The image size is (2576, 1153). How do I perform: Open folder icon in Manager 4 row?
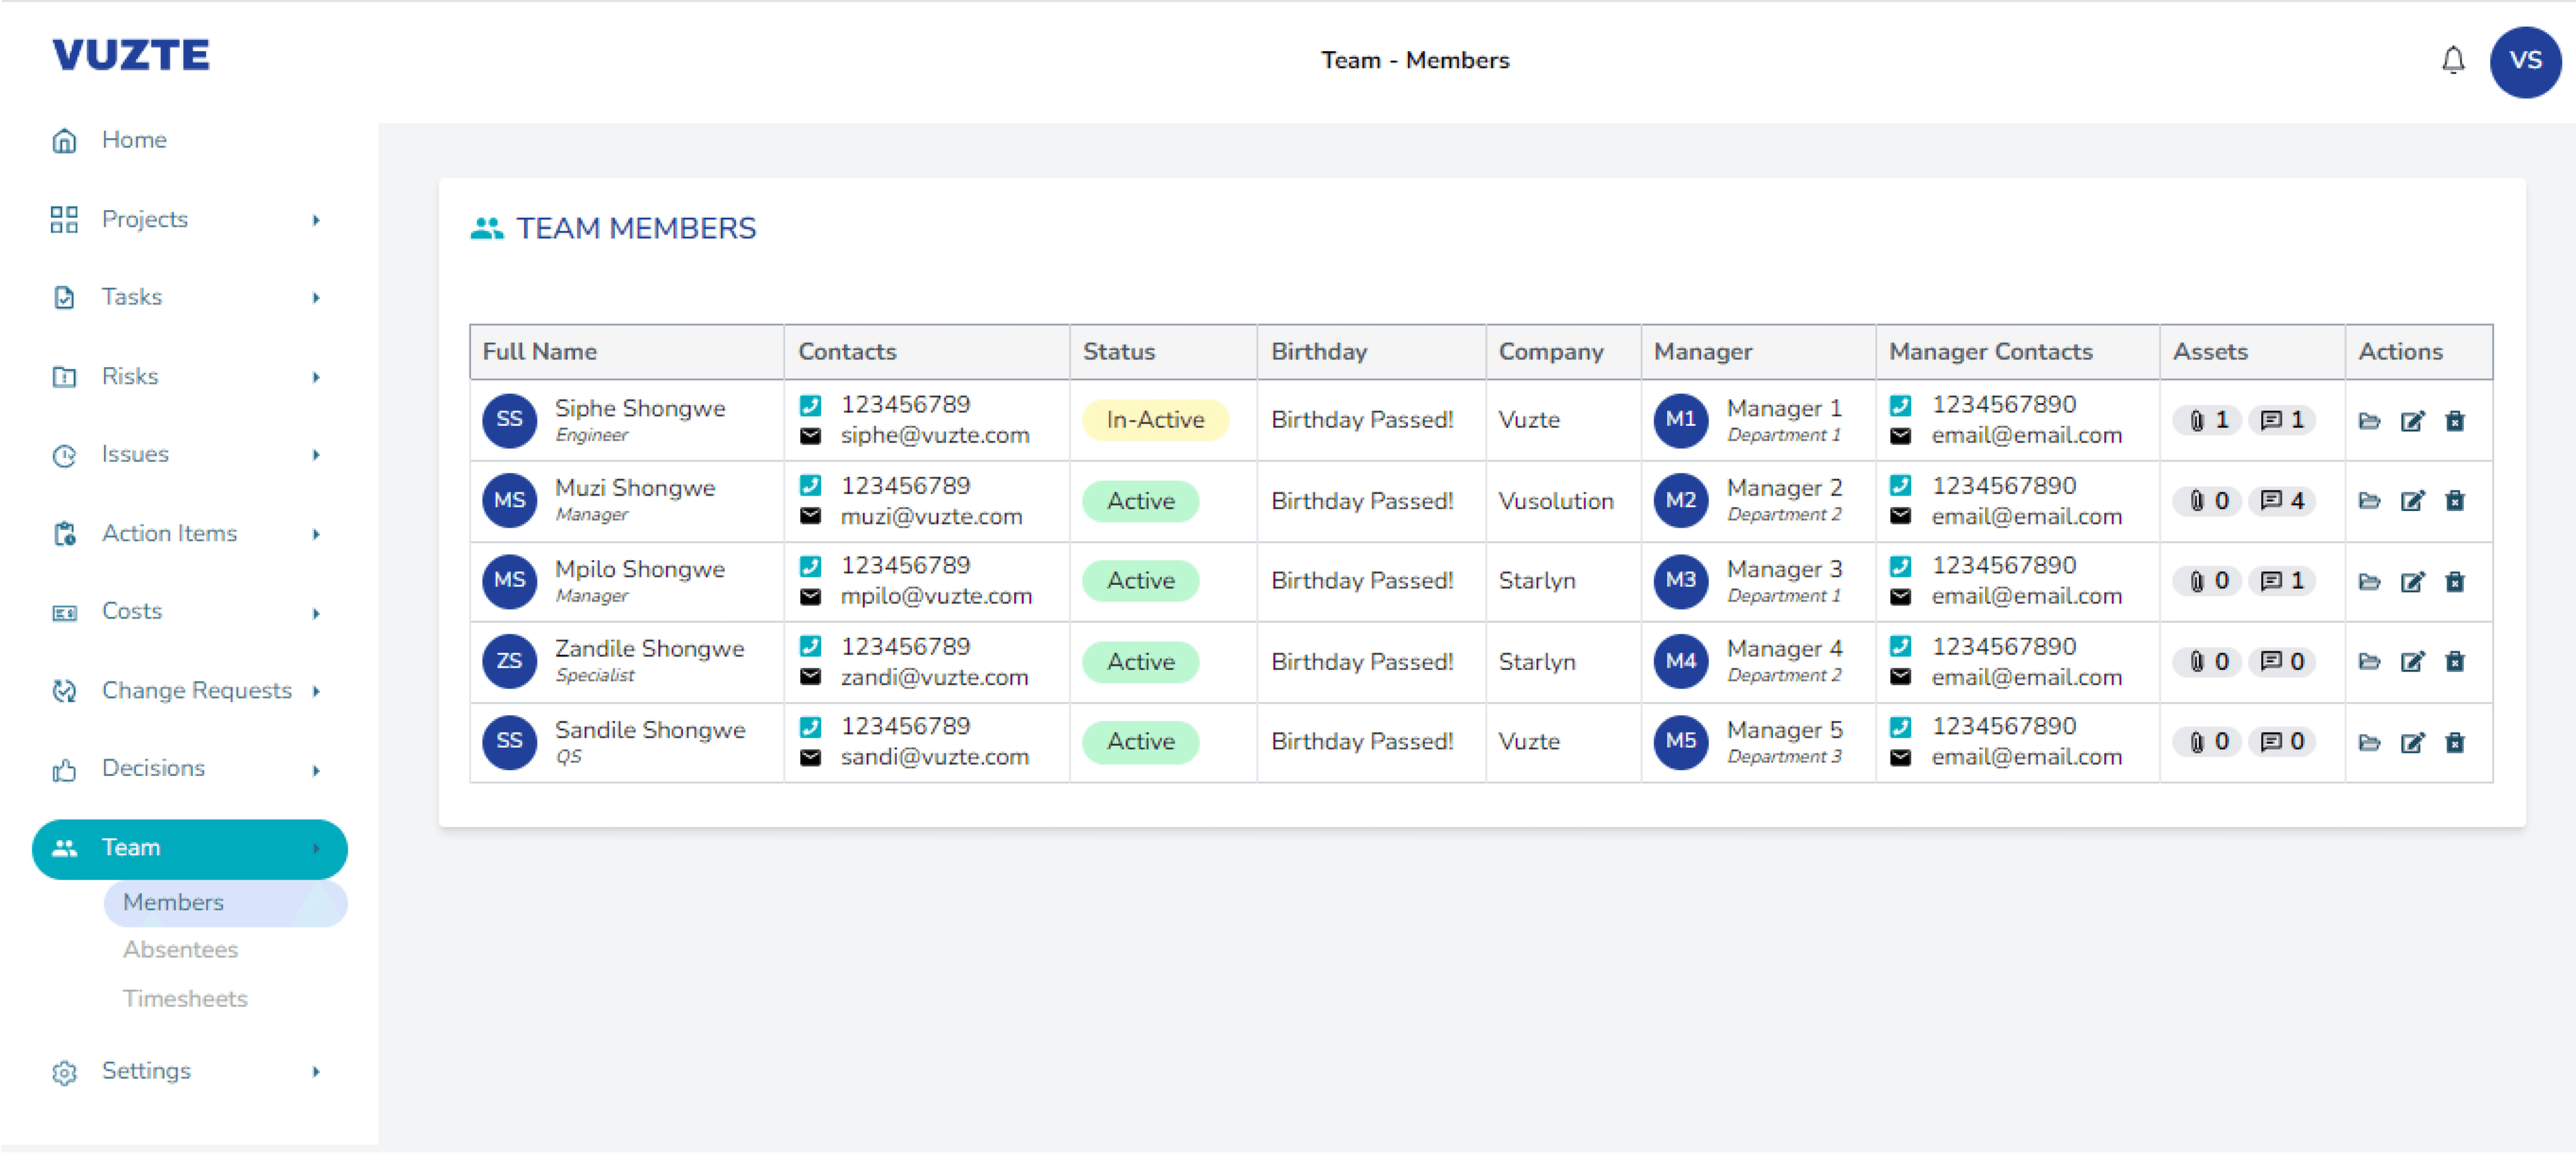(2369, 662)
